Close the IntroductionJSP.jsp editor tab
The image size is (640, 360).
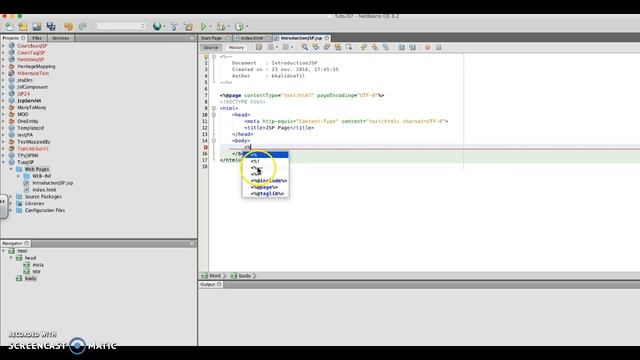tap(327, 38)
